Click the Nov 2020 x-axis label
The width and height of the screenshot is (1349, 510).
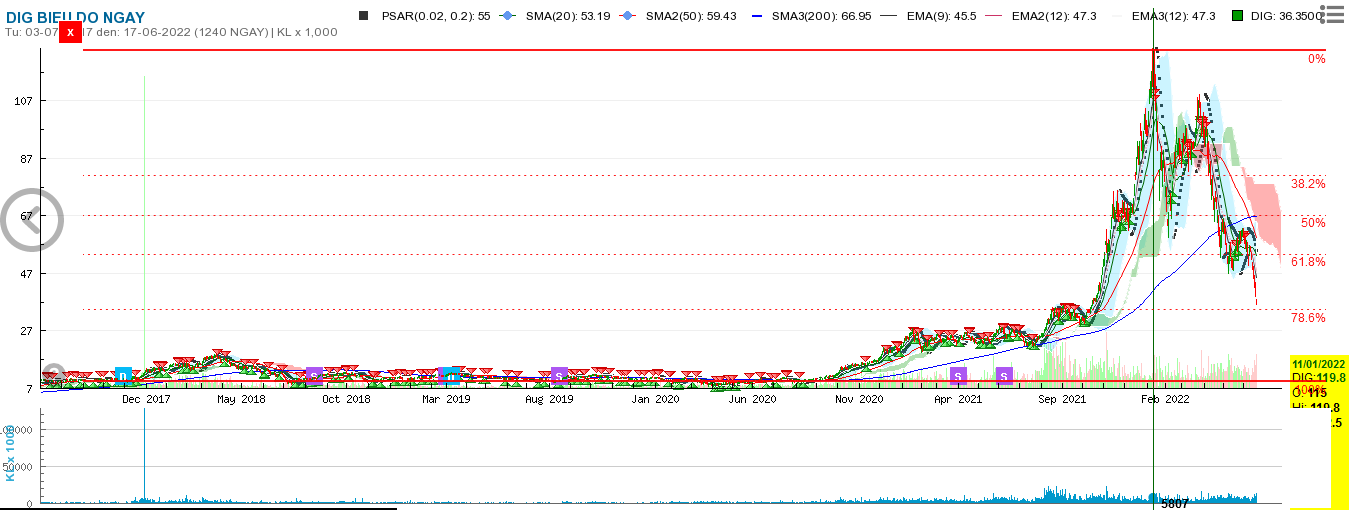tap(859, 399)
